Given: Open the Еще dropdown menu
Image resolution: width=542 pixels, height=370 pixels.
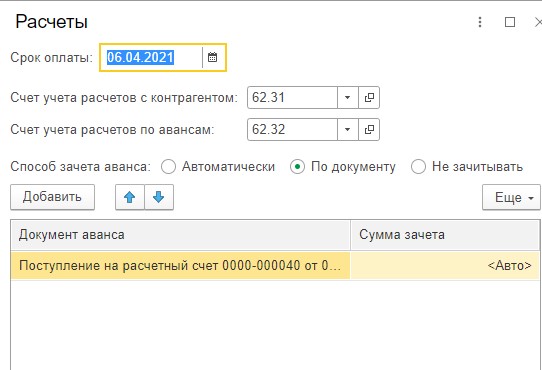Looking at the screenshot, I should click(x=511, y=197).
